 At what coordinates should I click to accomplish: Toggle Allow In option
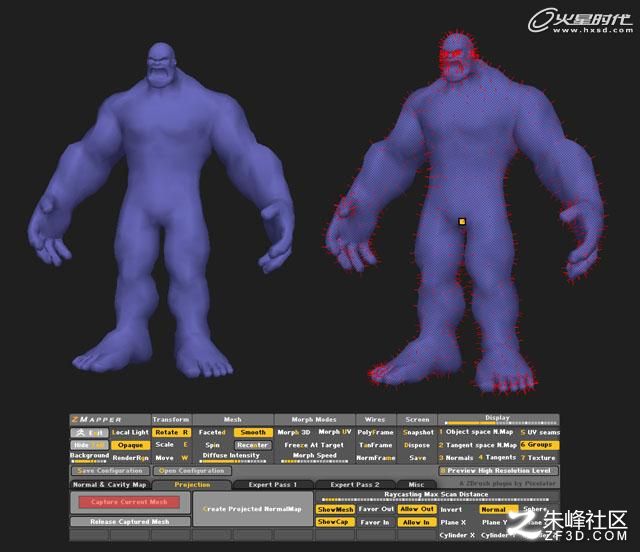tap(417, 522)
